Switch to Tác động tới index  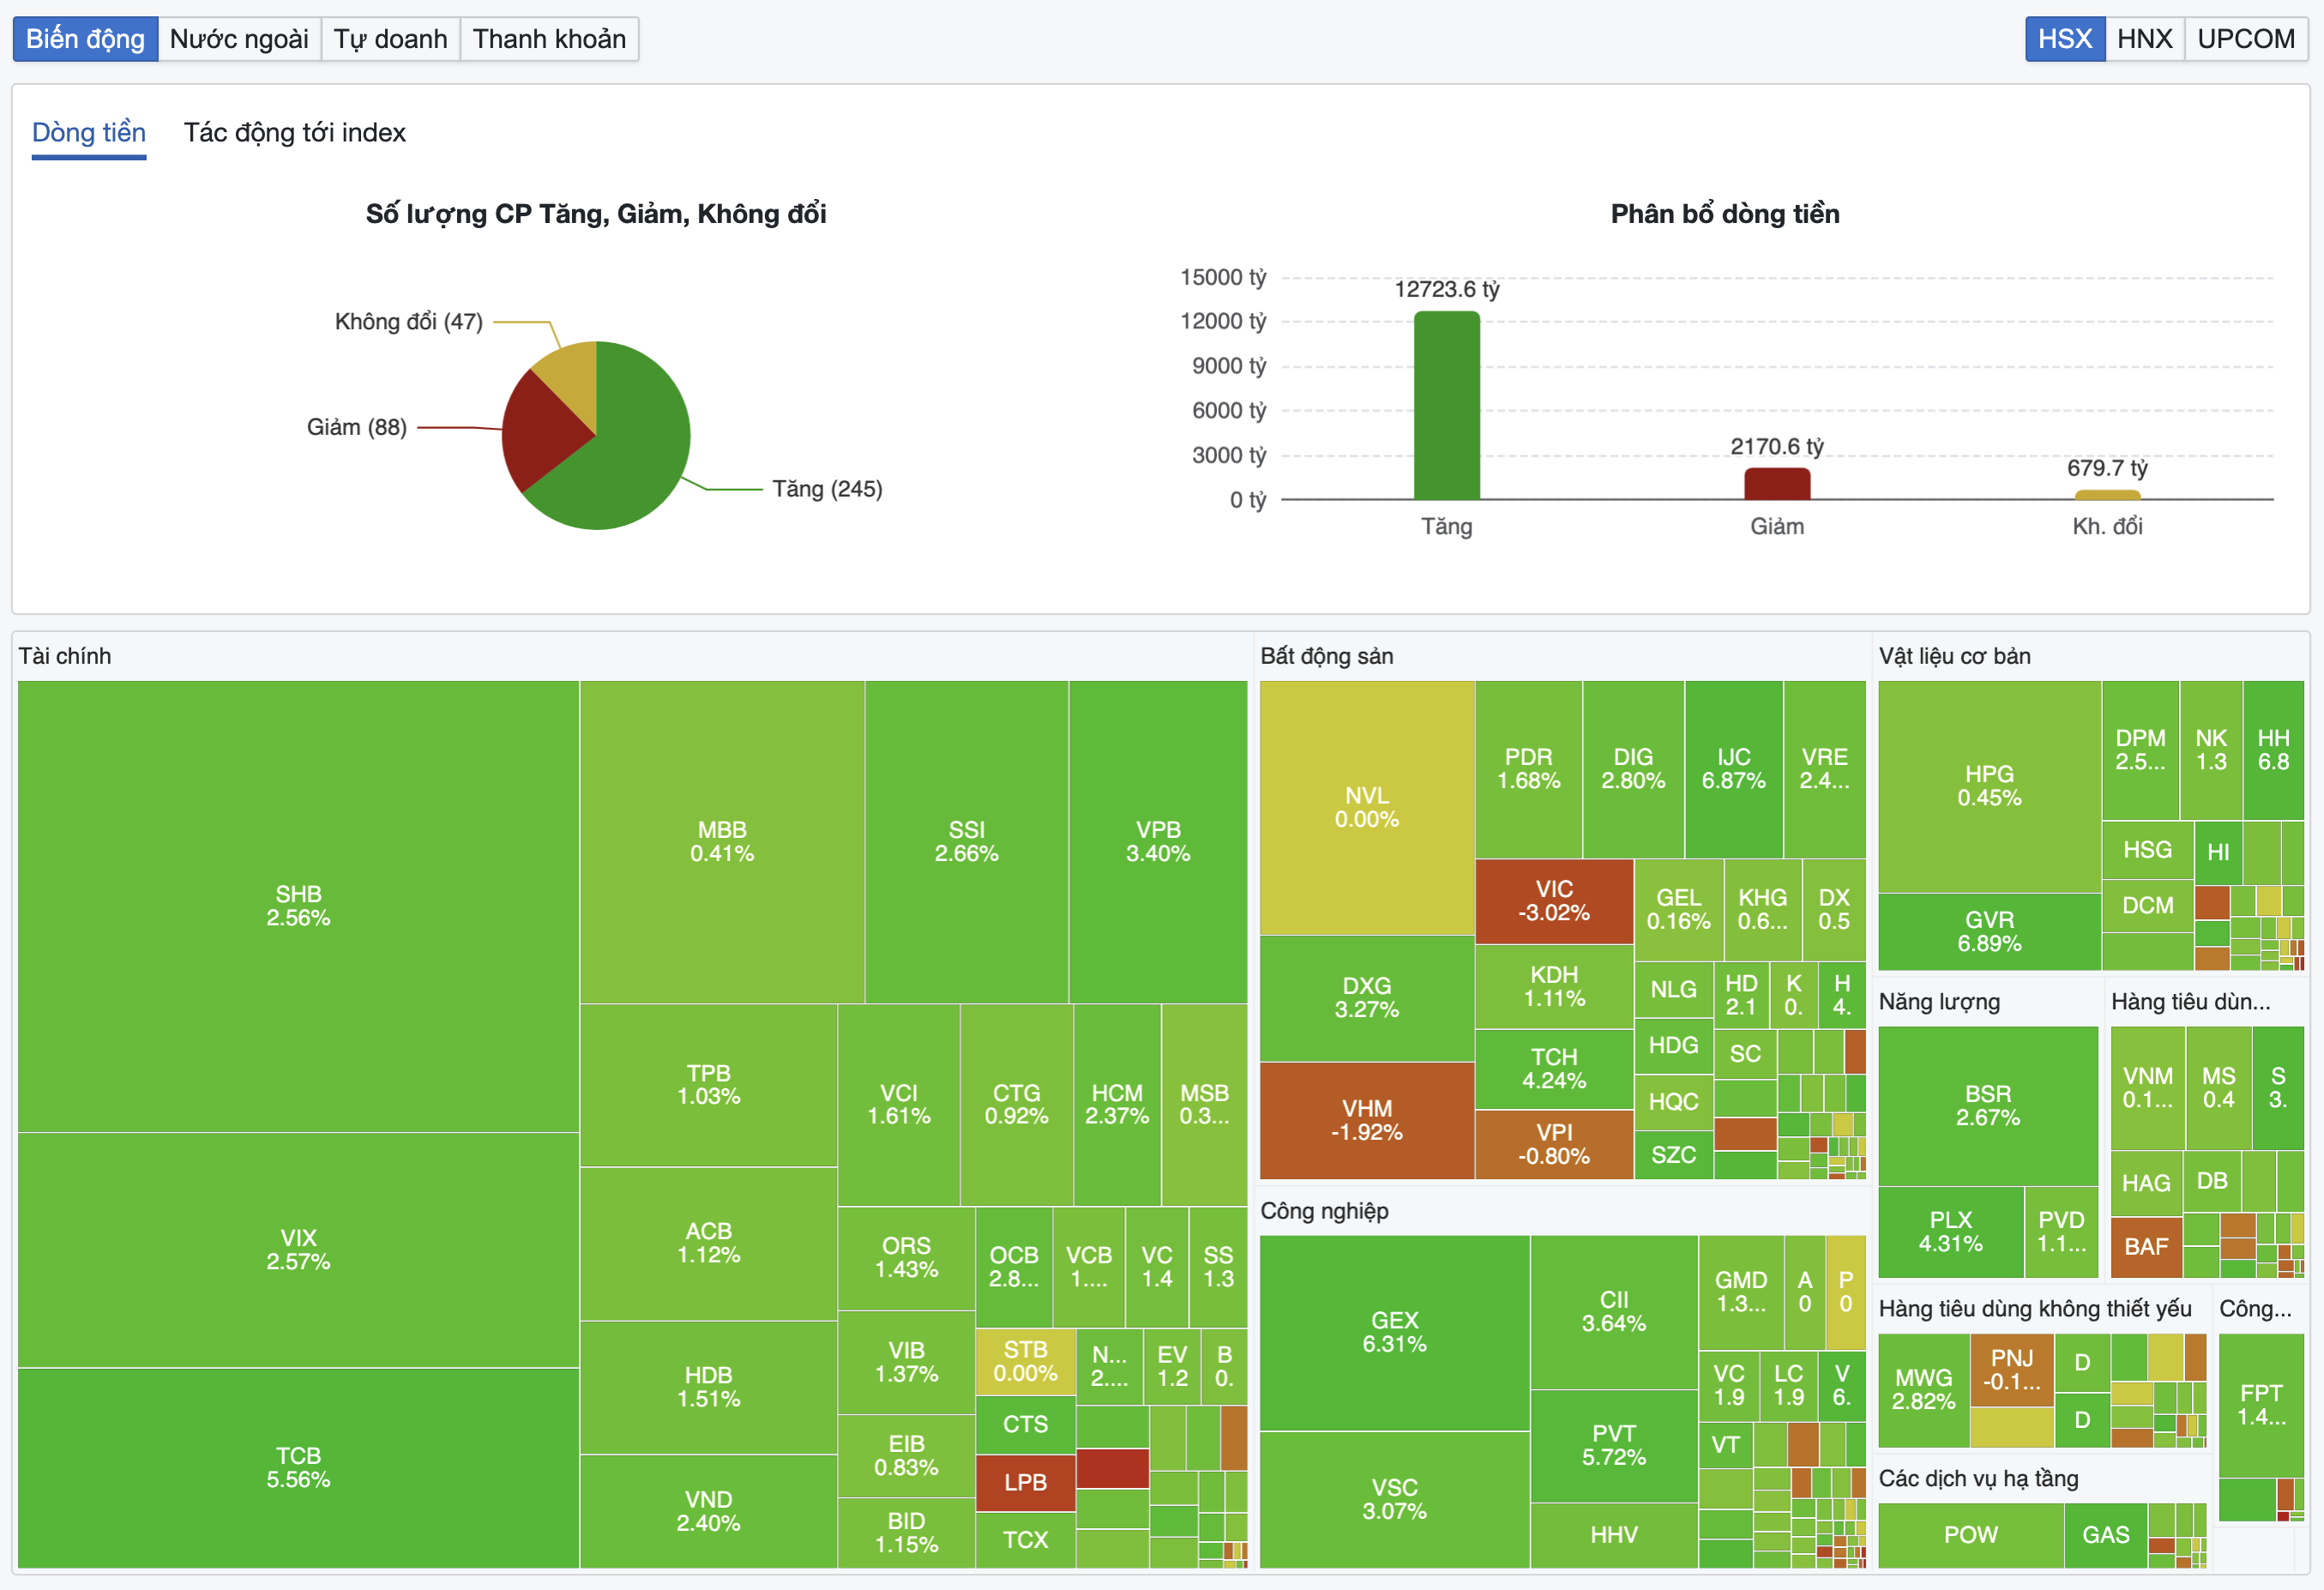[x=294, y=133]
